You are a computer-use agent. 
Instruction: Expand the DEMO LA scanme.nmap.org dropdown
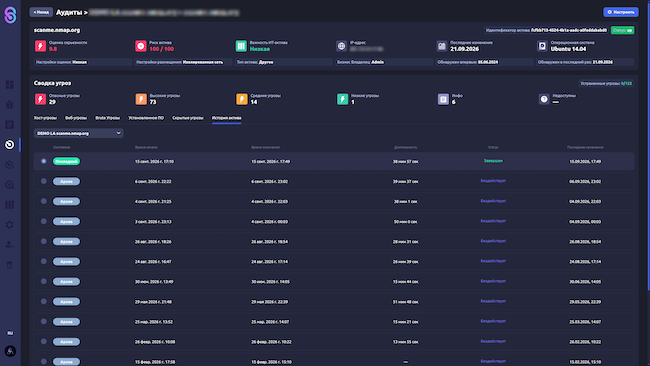click(x=78, y=133)
